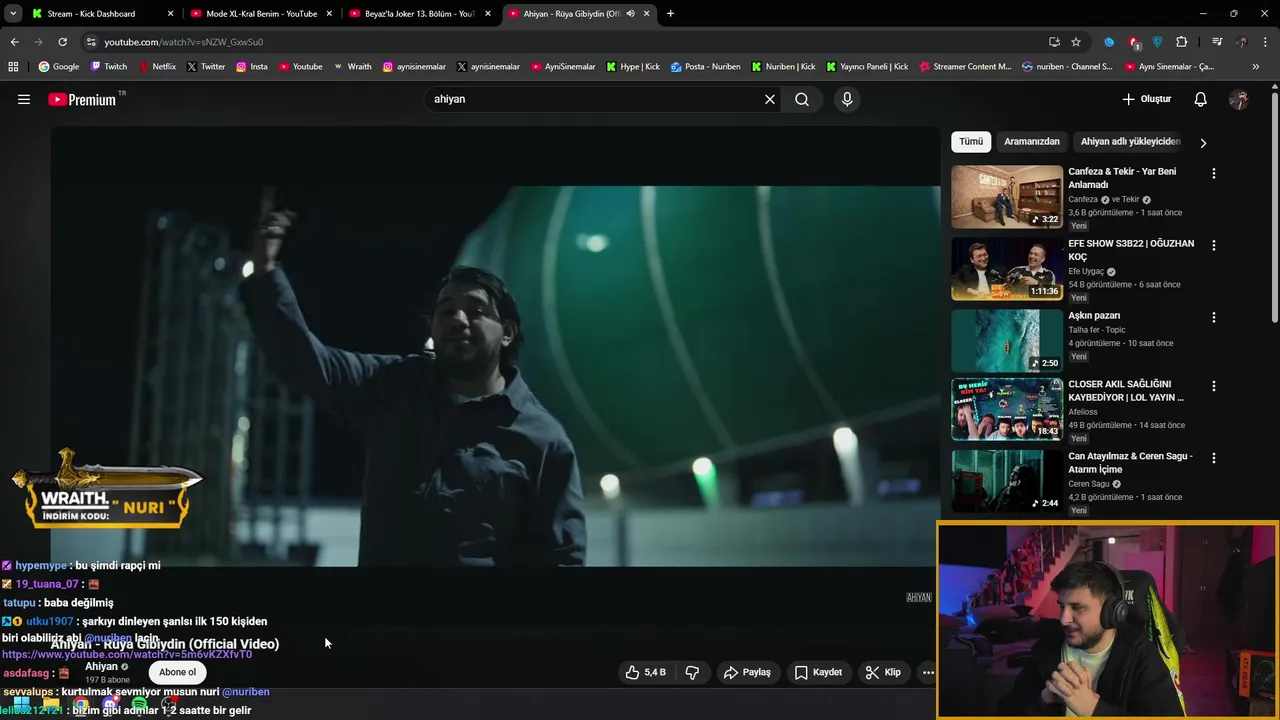Open the red extension with badge 1

point(1134,42)
